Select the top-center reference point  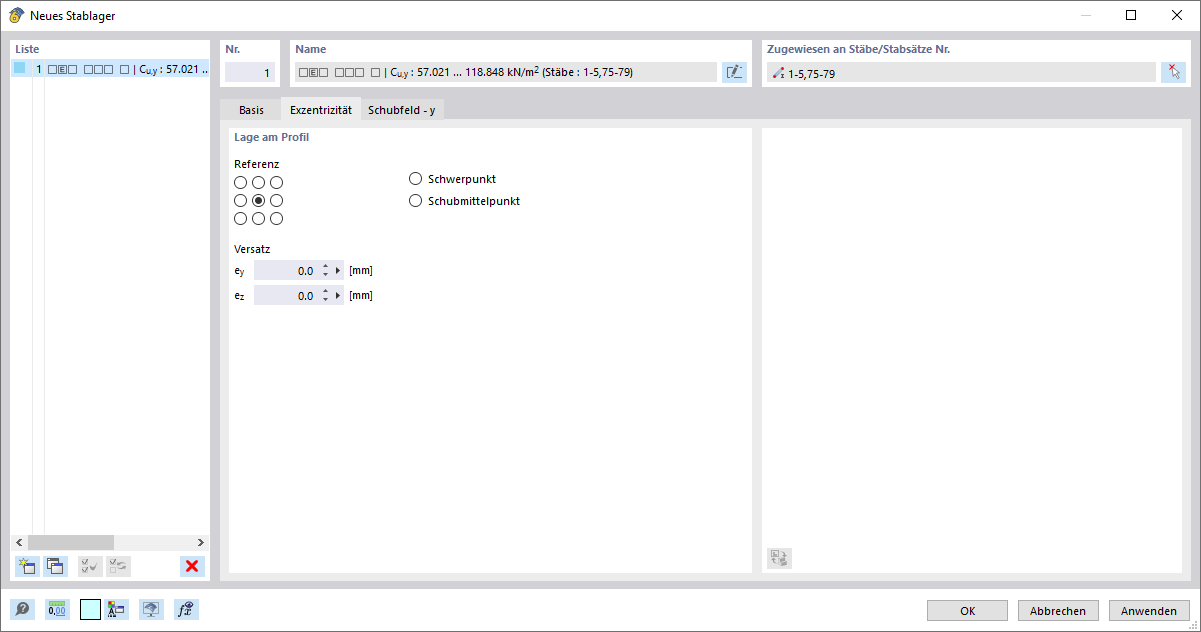[x=258, y=182]
